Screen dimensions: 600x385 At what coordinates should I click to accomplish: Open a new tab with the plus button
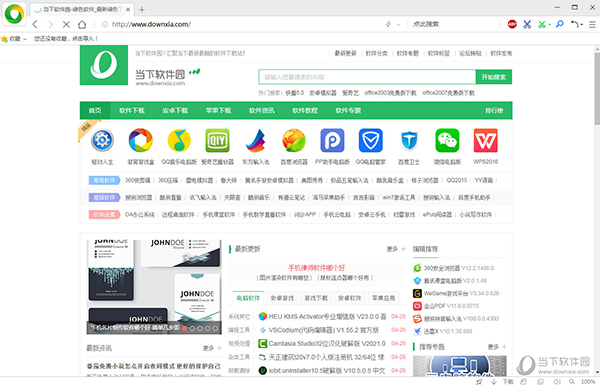(142, 10)
